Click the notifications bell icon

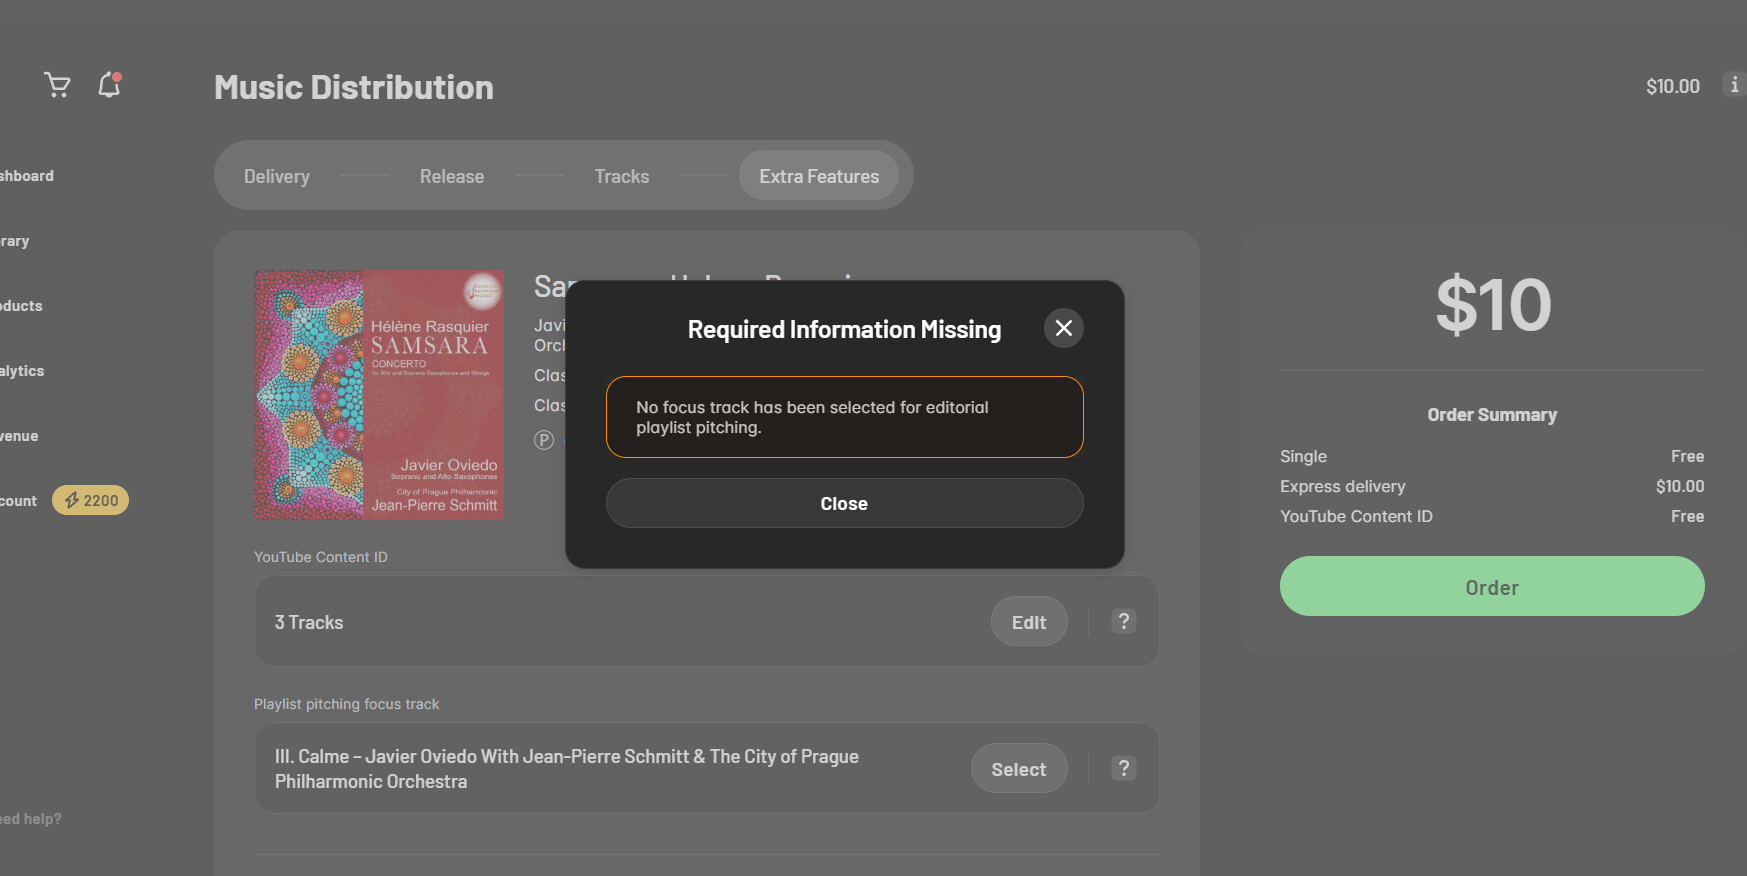[109, 86]
